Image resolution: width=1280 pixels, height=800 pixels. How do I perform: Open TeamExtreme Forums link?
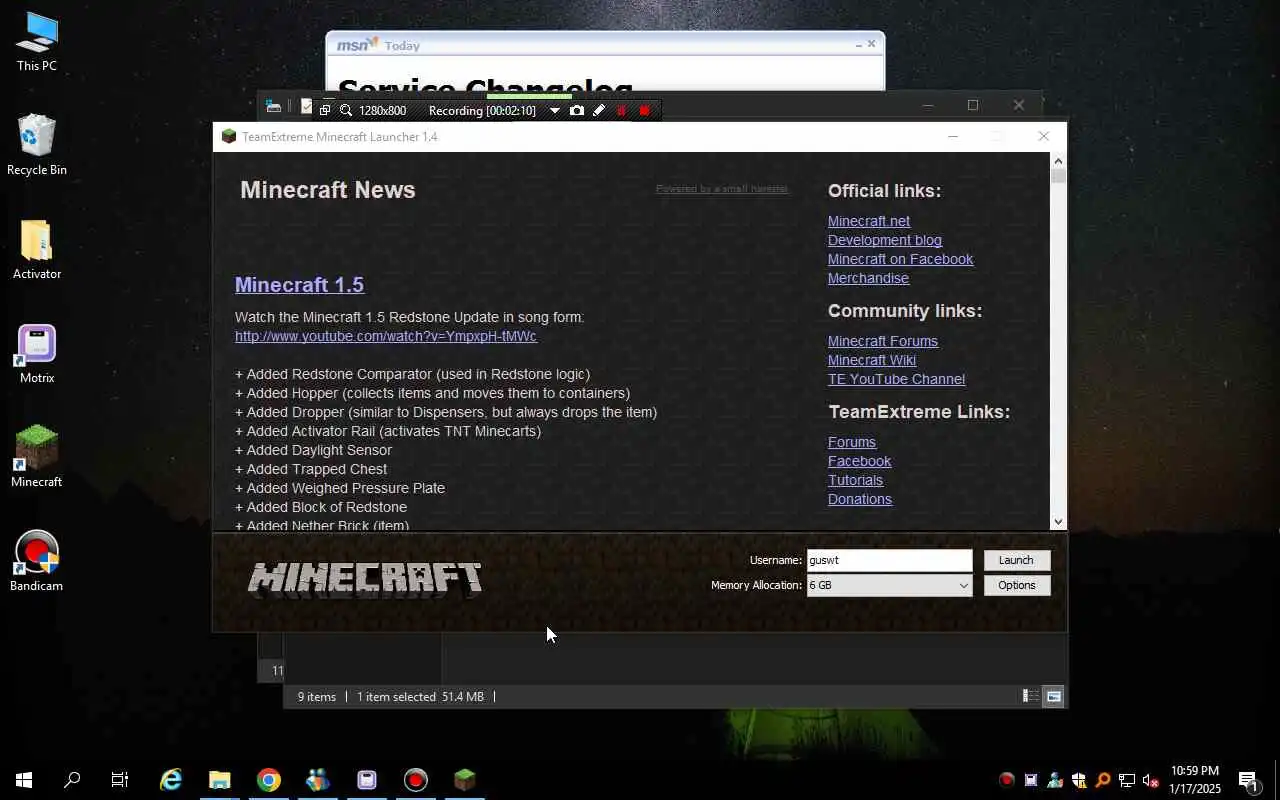[x=852, y=442]
